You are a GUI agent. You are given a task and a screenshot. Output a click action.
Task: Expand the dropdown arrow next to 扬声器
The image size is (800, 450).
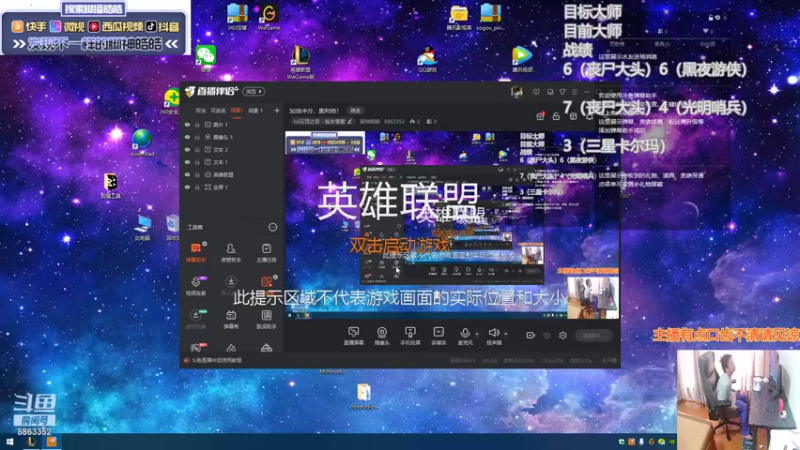pos(506,334)
